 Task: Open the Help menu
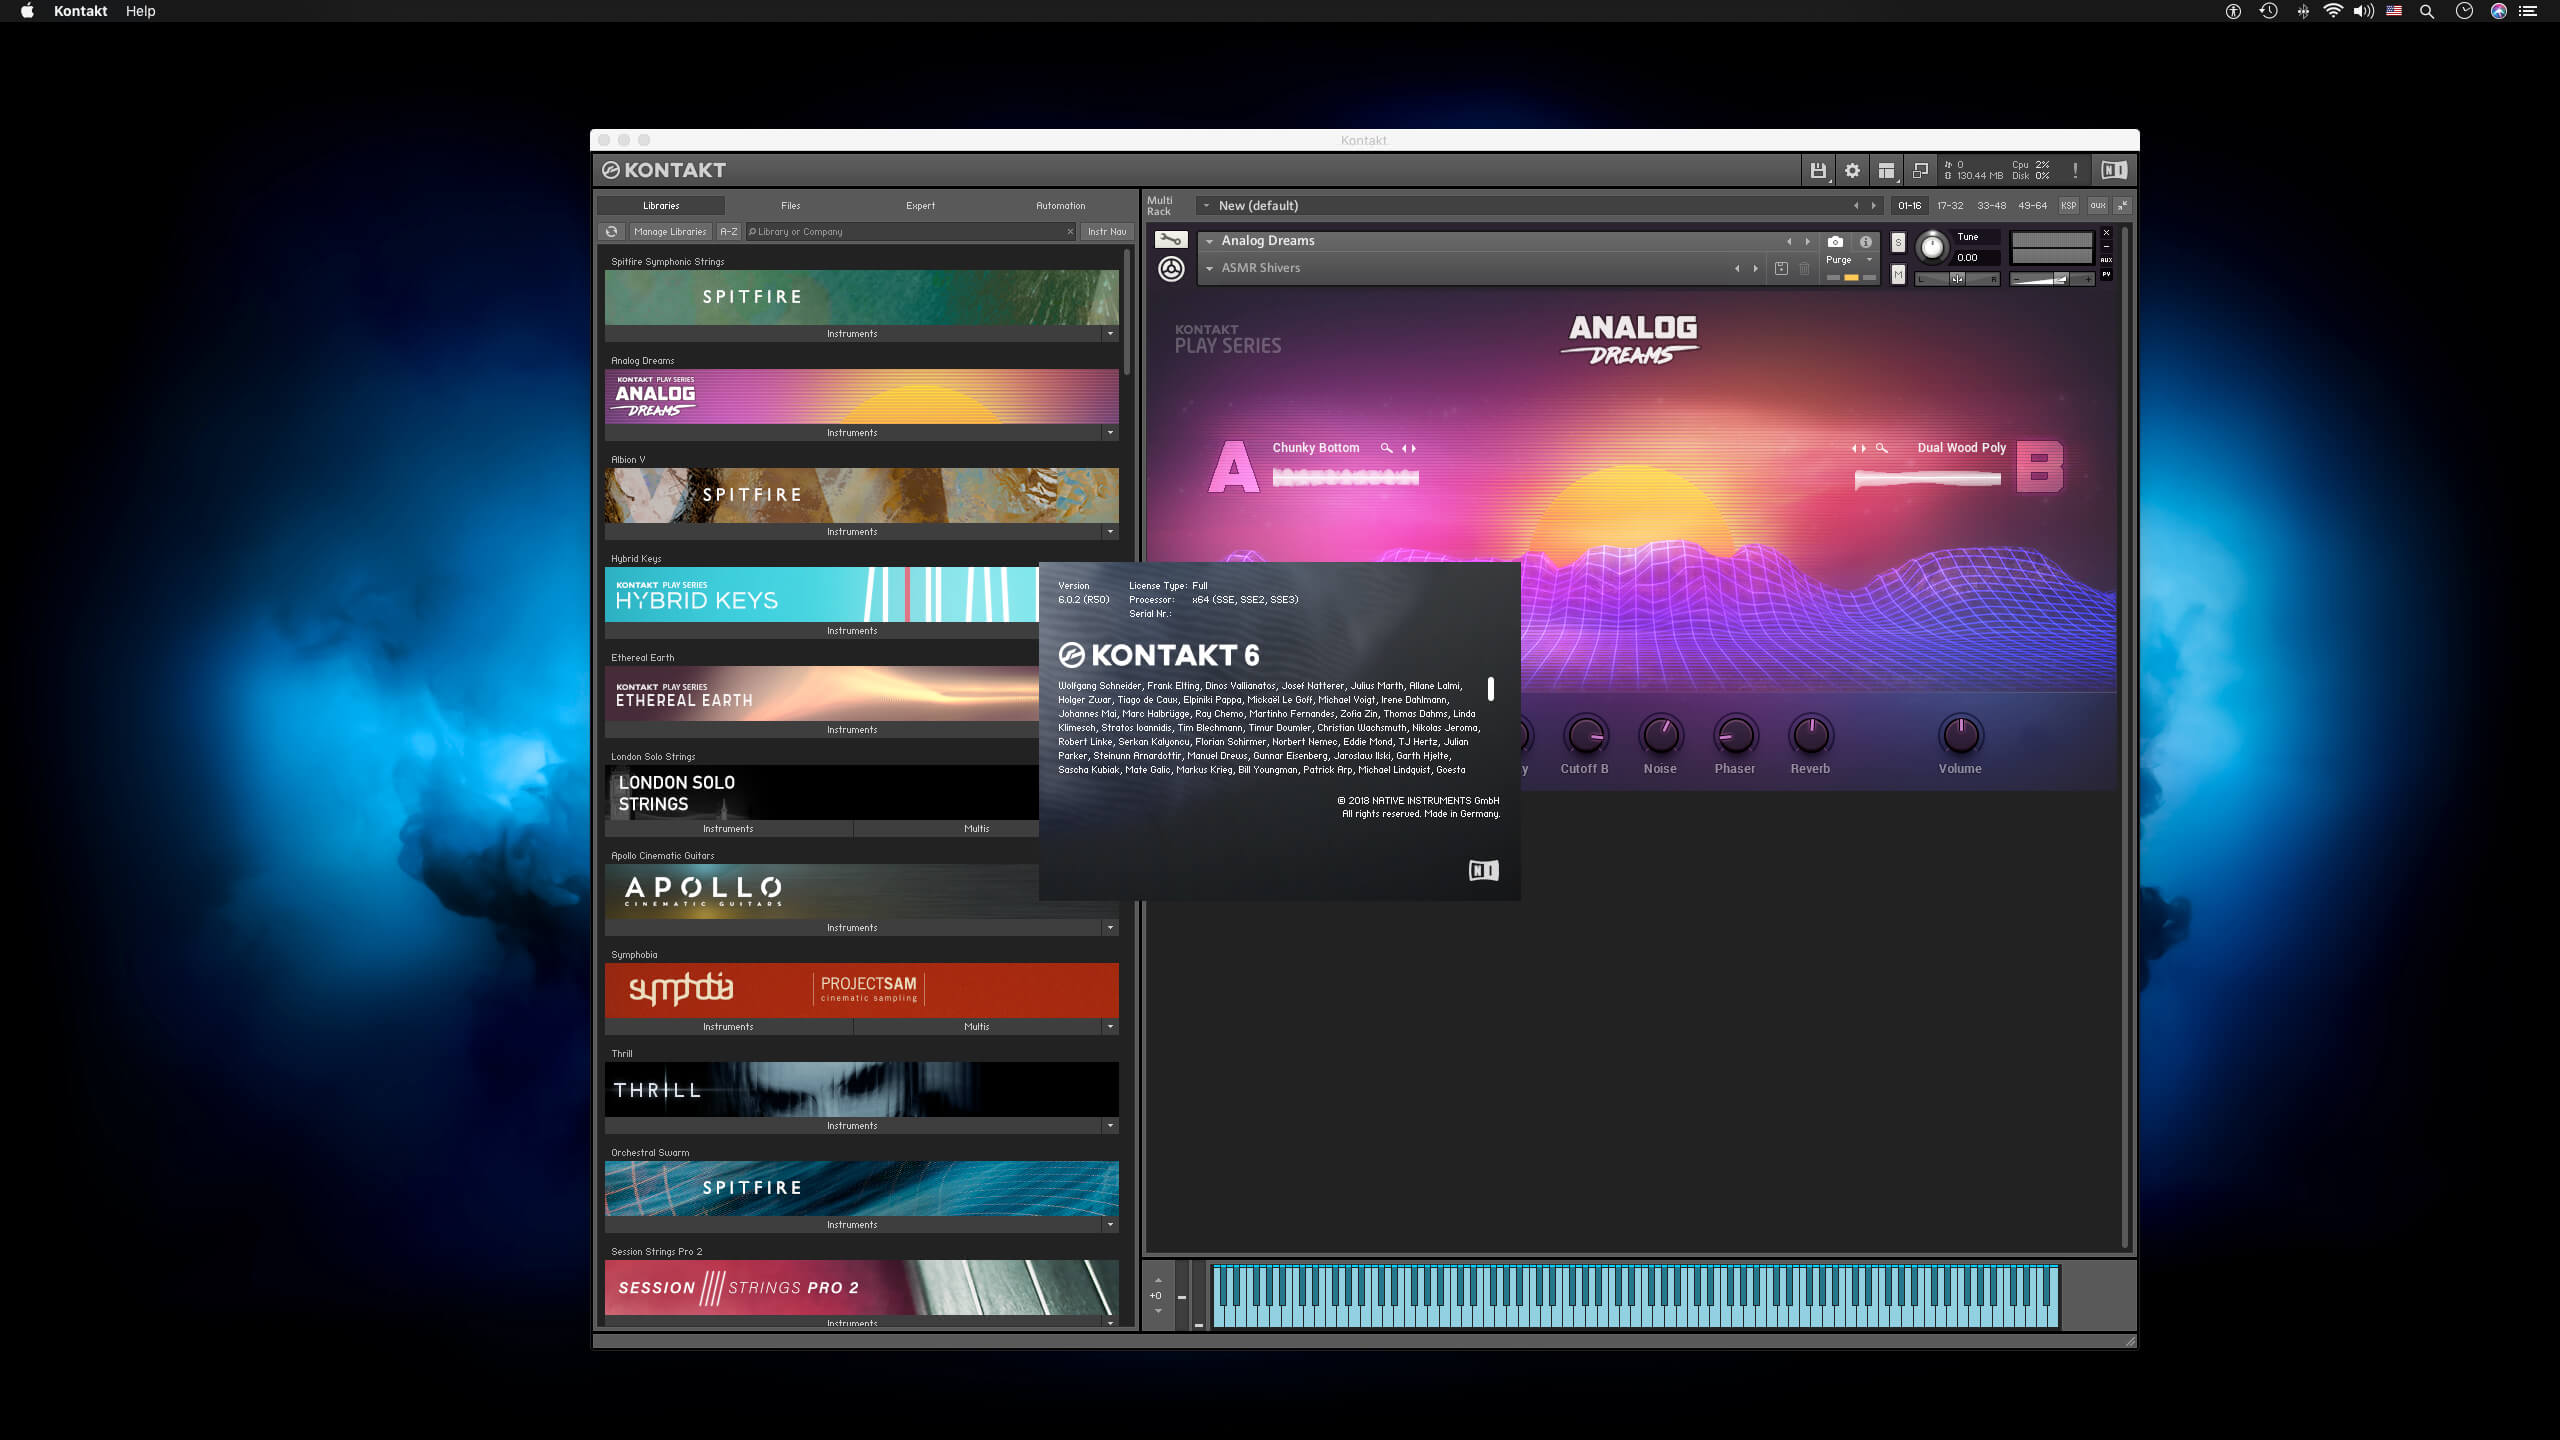140,11
